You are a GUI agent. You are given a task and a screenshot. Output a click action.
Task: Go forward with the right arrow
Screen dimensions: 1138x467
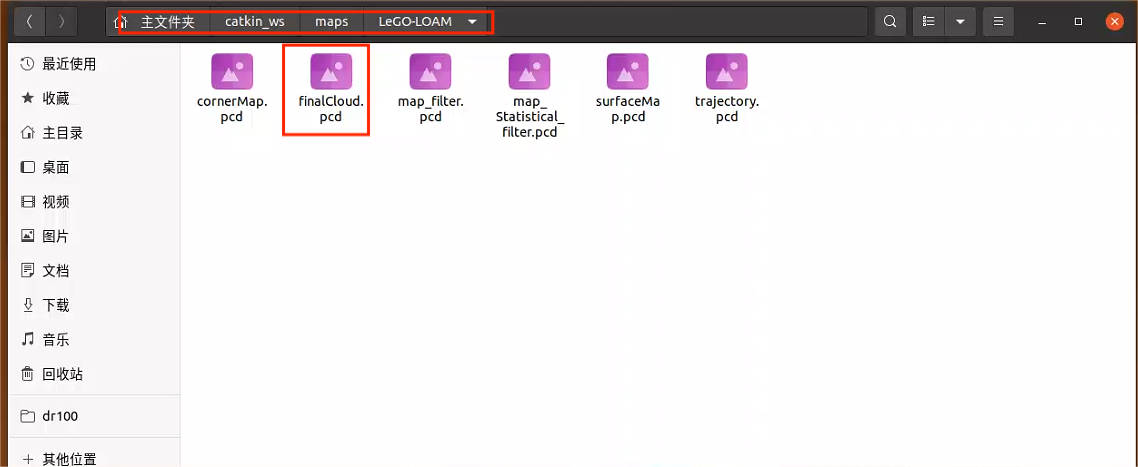(x=62, y=21)
